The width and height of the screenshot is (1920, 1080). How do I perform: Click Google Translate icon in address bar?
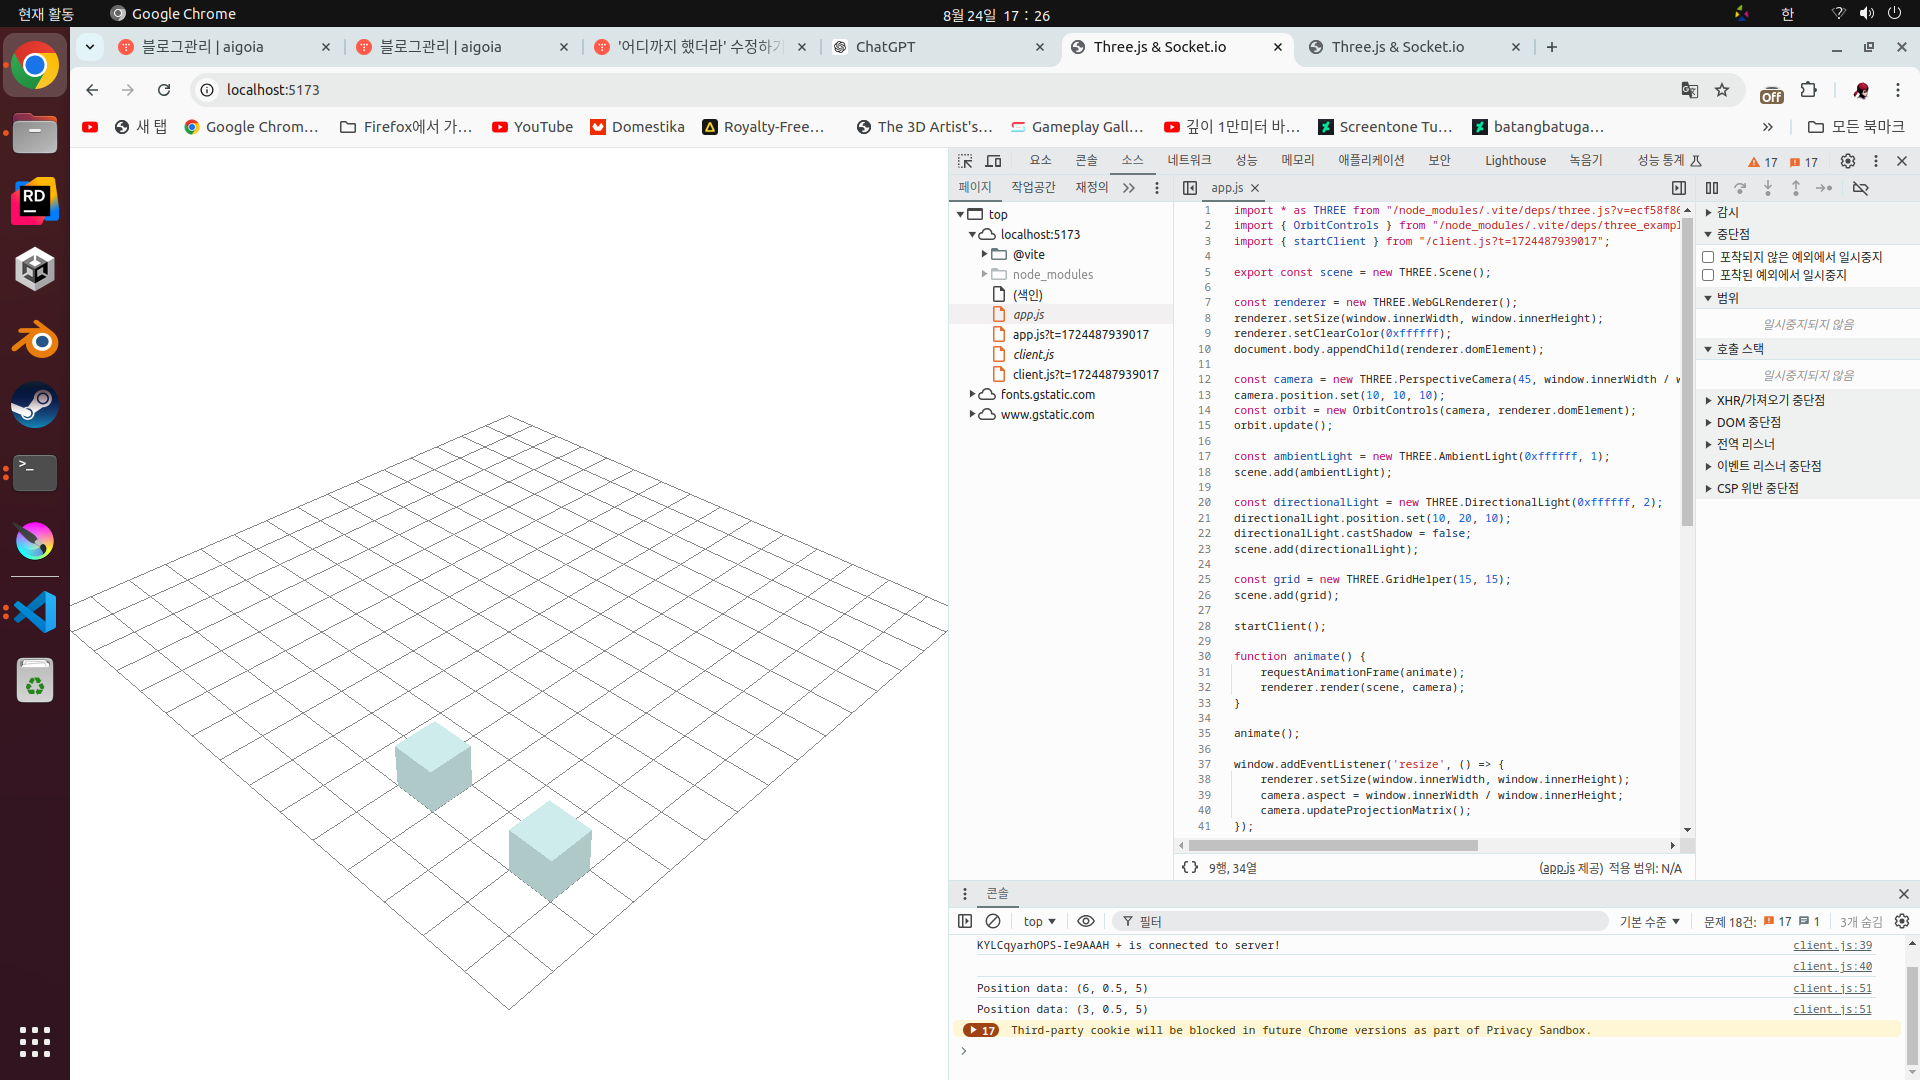tap(1690, 90)
